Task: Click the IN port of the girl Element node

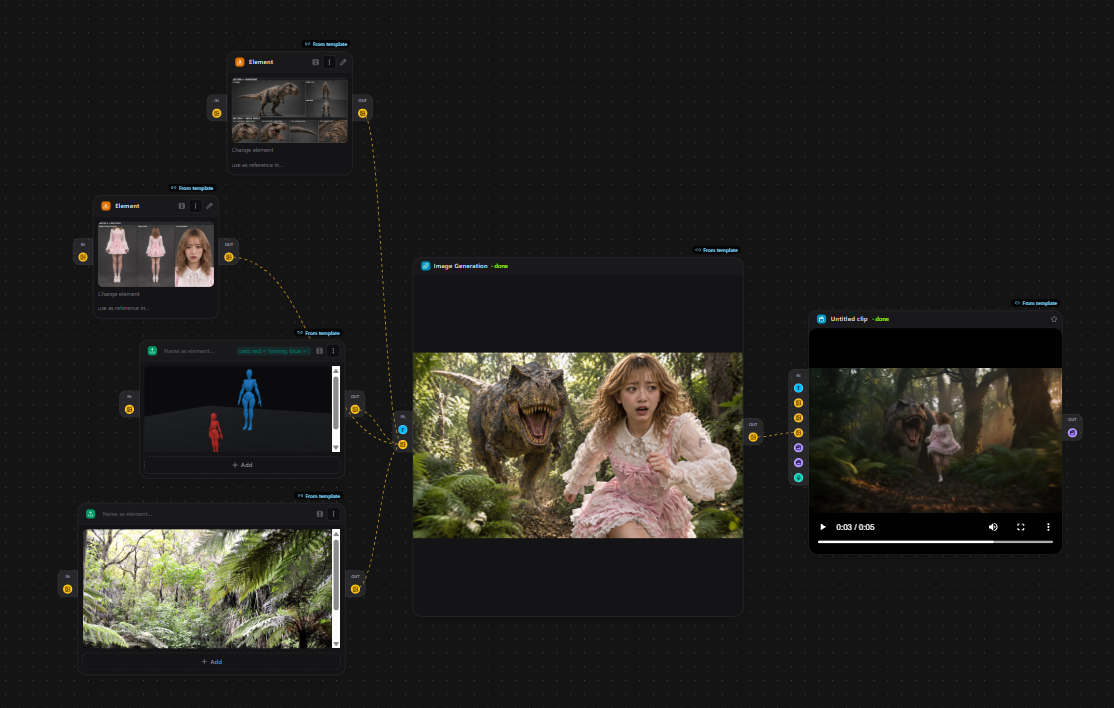Action: (x=83, y=257)
